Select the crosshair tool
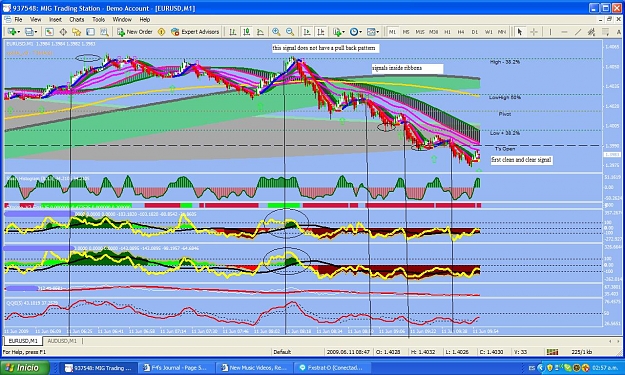Screen dimensions: 625x375 click(533, 32)
